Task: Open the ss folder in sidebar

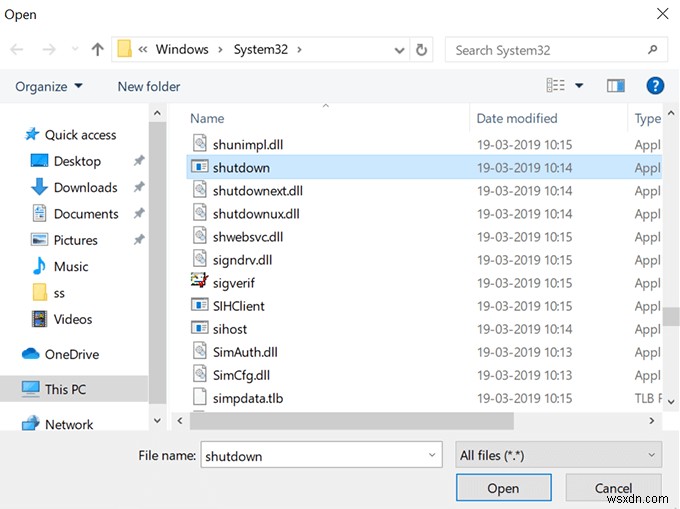Action: click(x=59, y=293)
